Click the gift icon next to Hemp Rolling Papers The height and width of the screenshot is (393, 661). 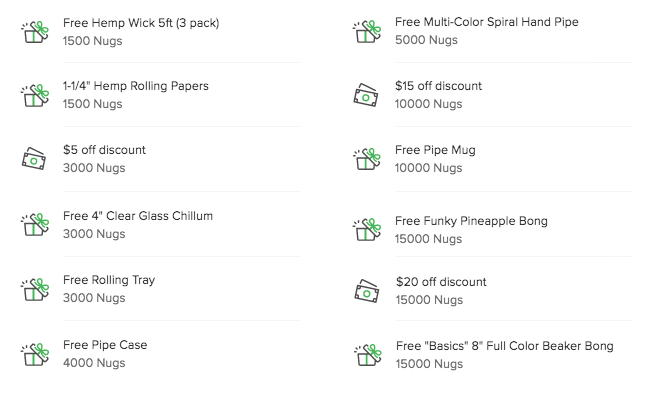point(35,96)
